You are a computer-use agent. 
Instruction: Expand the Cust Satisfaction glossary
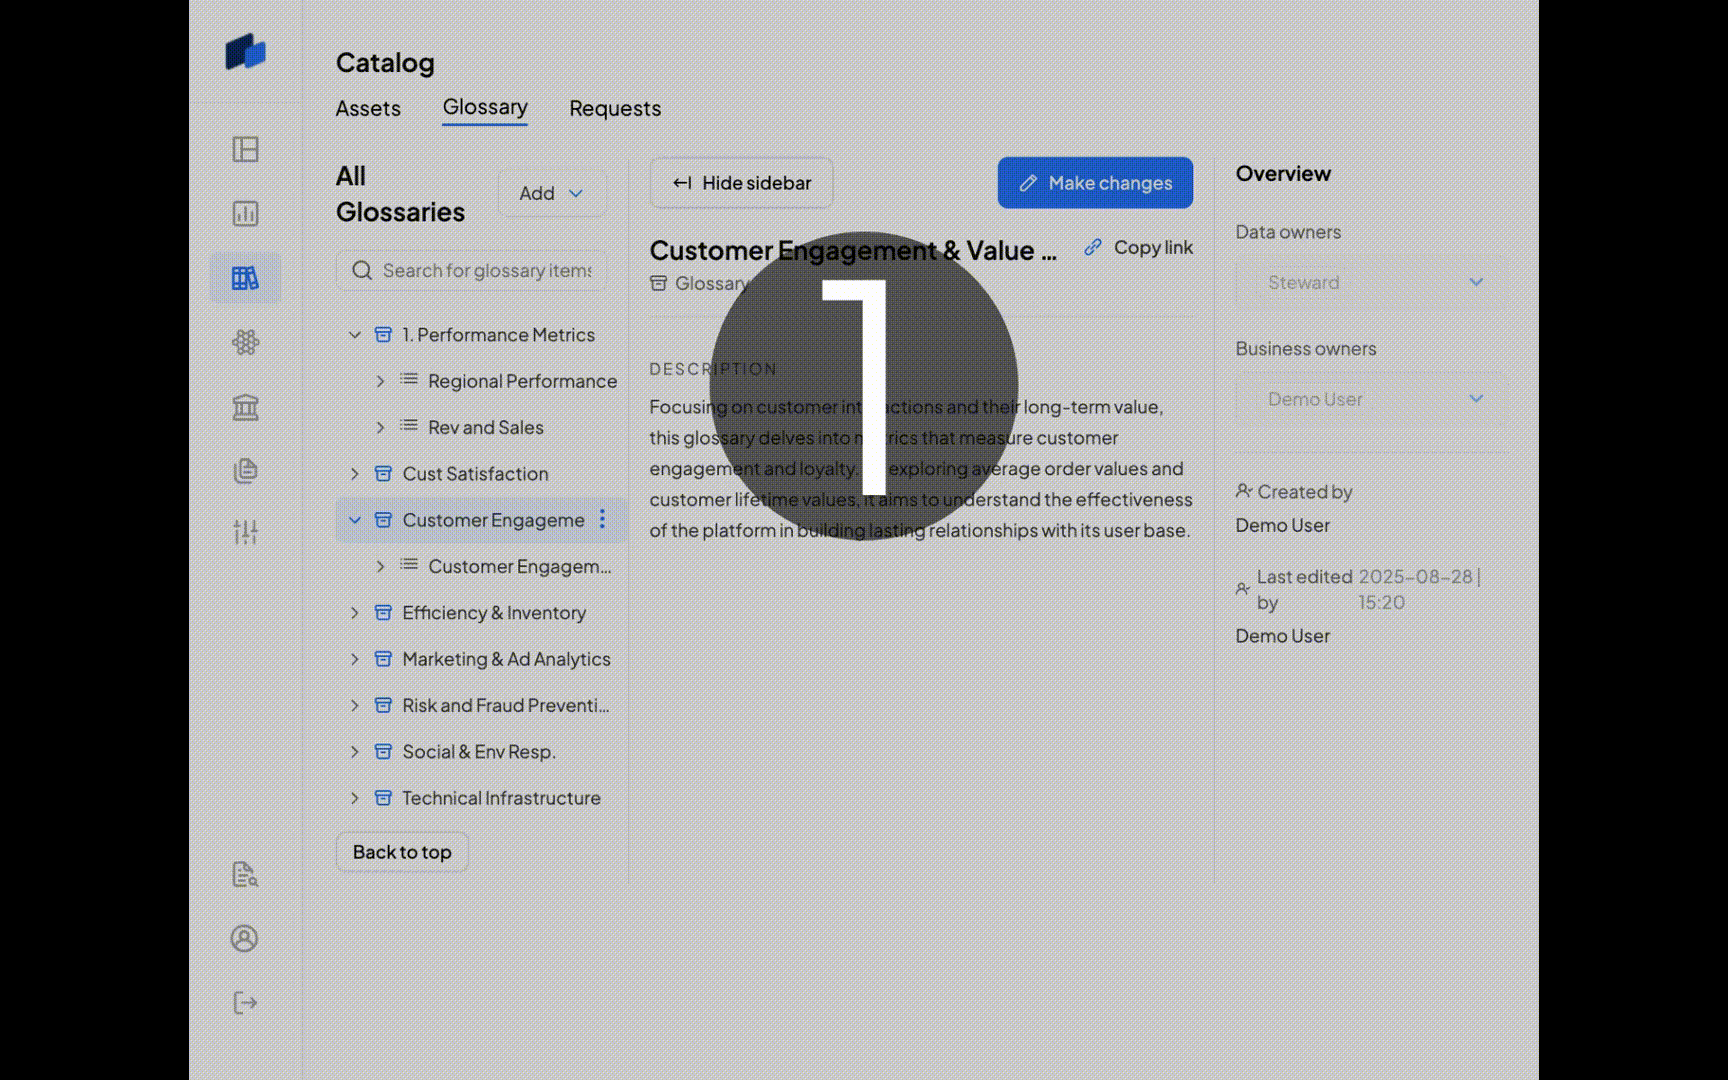[x=355, y=474]
